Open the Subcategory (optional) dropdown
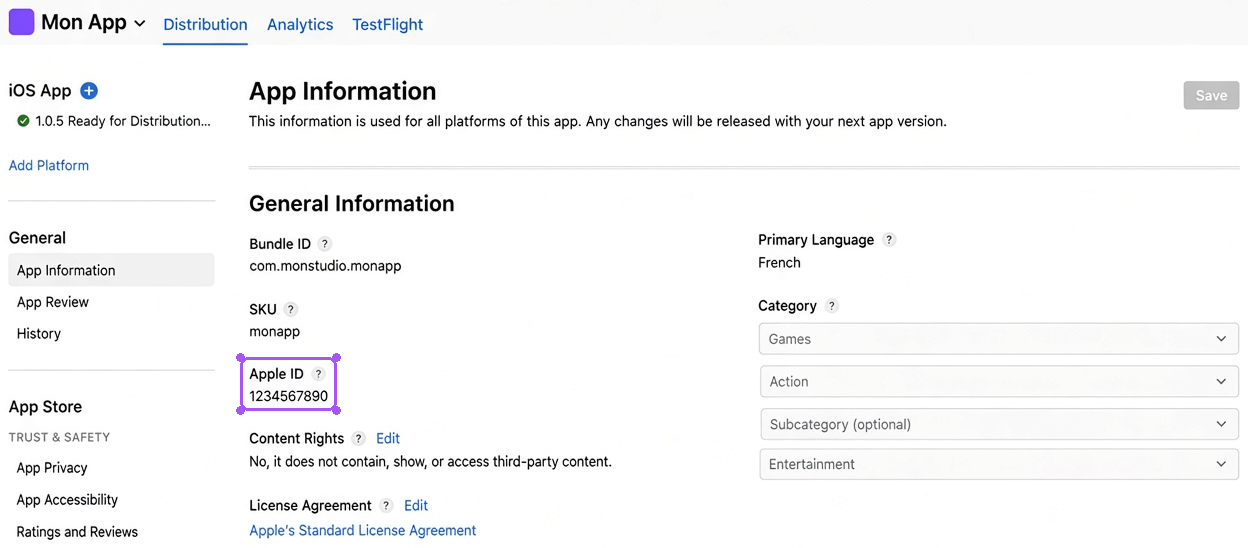This screenshot has height=548, width=1248. (x=999, y=424)
